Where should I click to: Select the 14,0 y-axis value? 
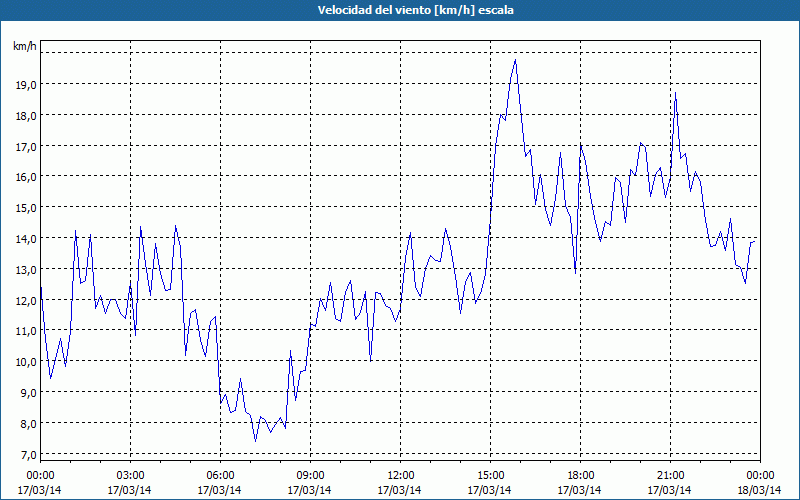pyautogui.click(x=26, y=239)
